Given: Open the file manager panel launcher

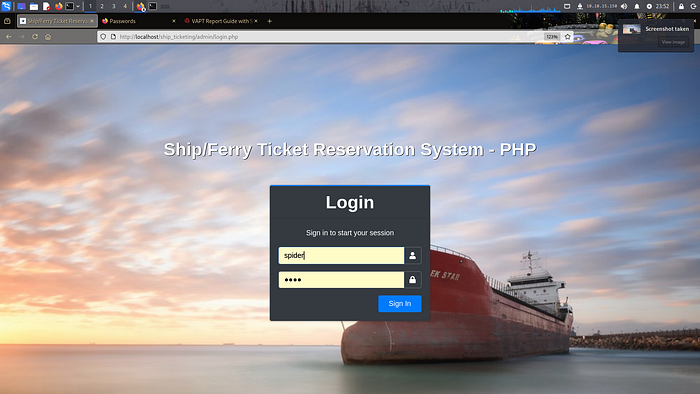Looking at the screenshot, I should coord(34,6).
